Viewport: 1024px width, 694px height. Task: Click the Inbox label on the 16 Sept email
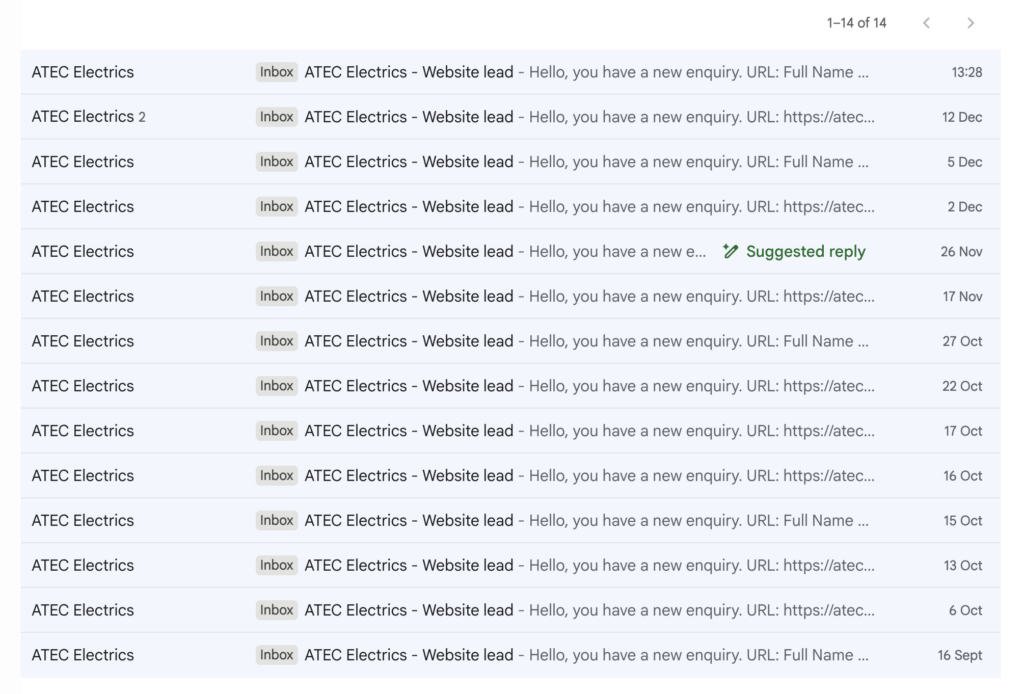click(x=276, y=655)
